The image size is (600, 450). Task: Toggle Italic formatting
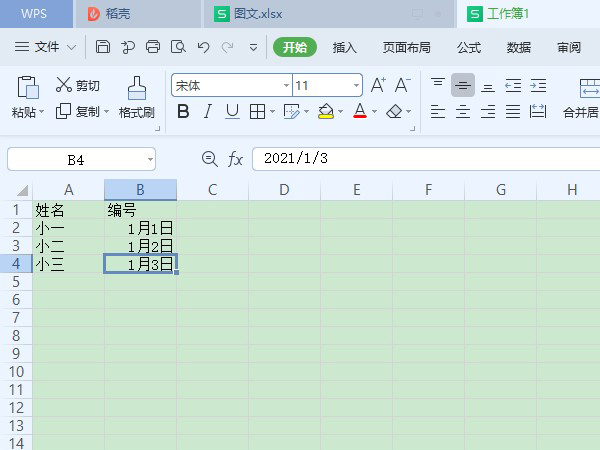click(208, 112)
